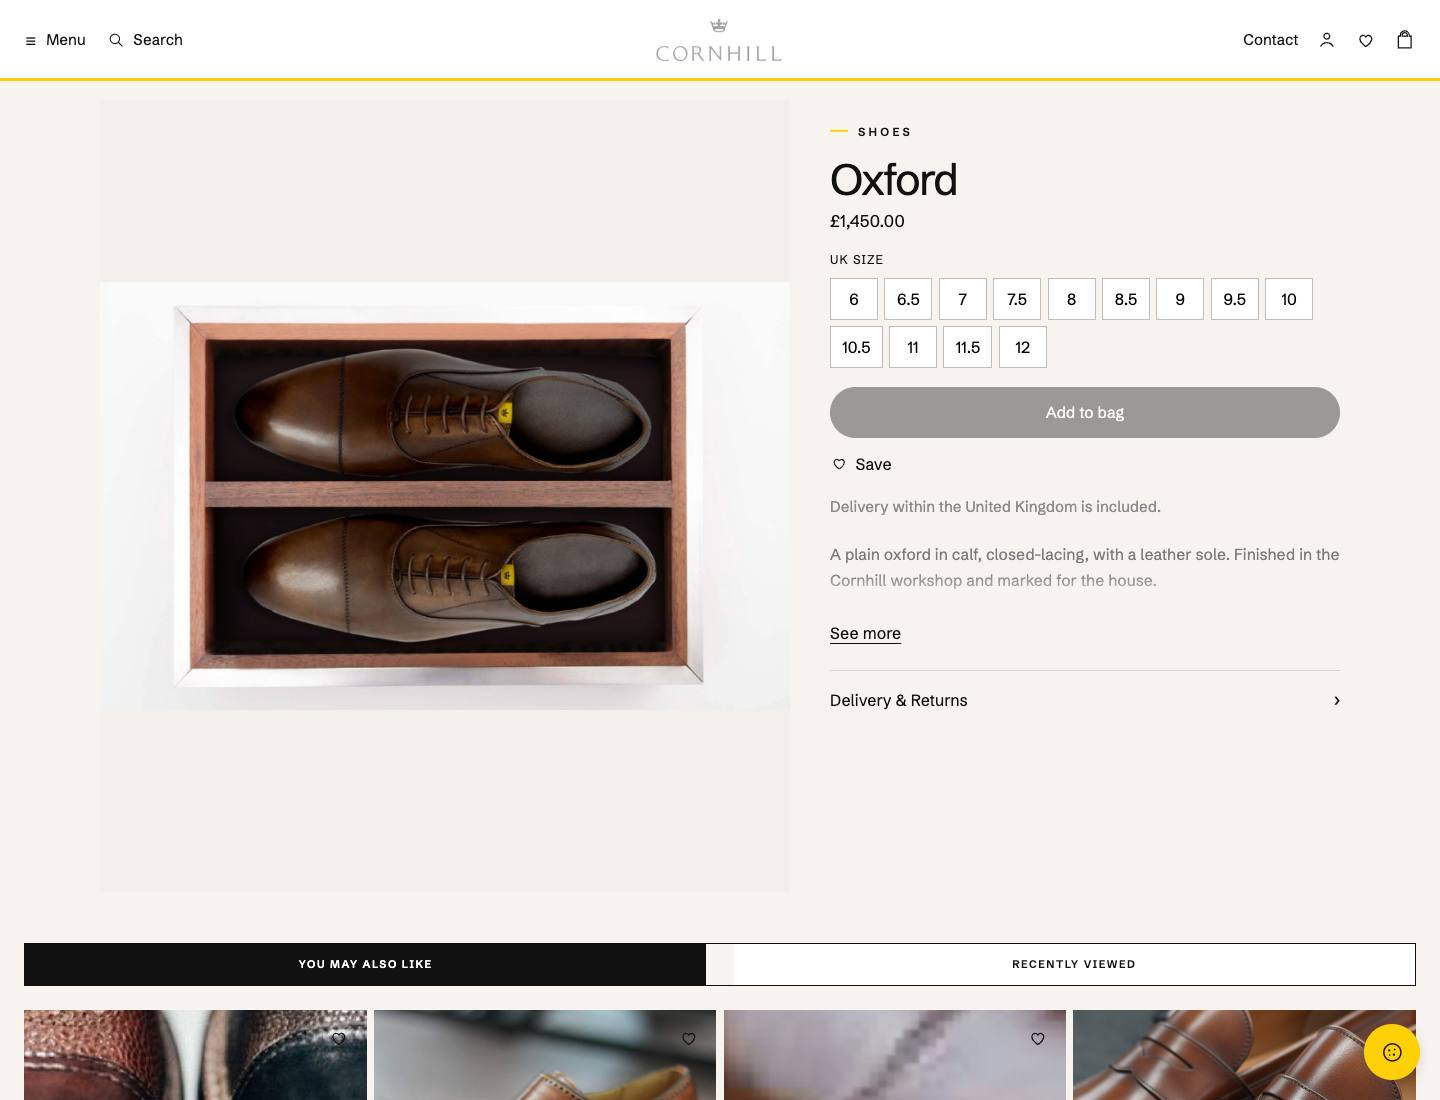The height and width of the screenshot is (1100, 1440).
Task: Click the Search magnifier icon
Action: point(116,40)
